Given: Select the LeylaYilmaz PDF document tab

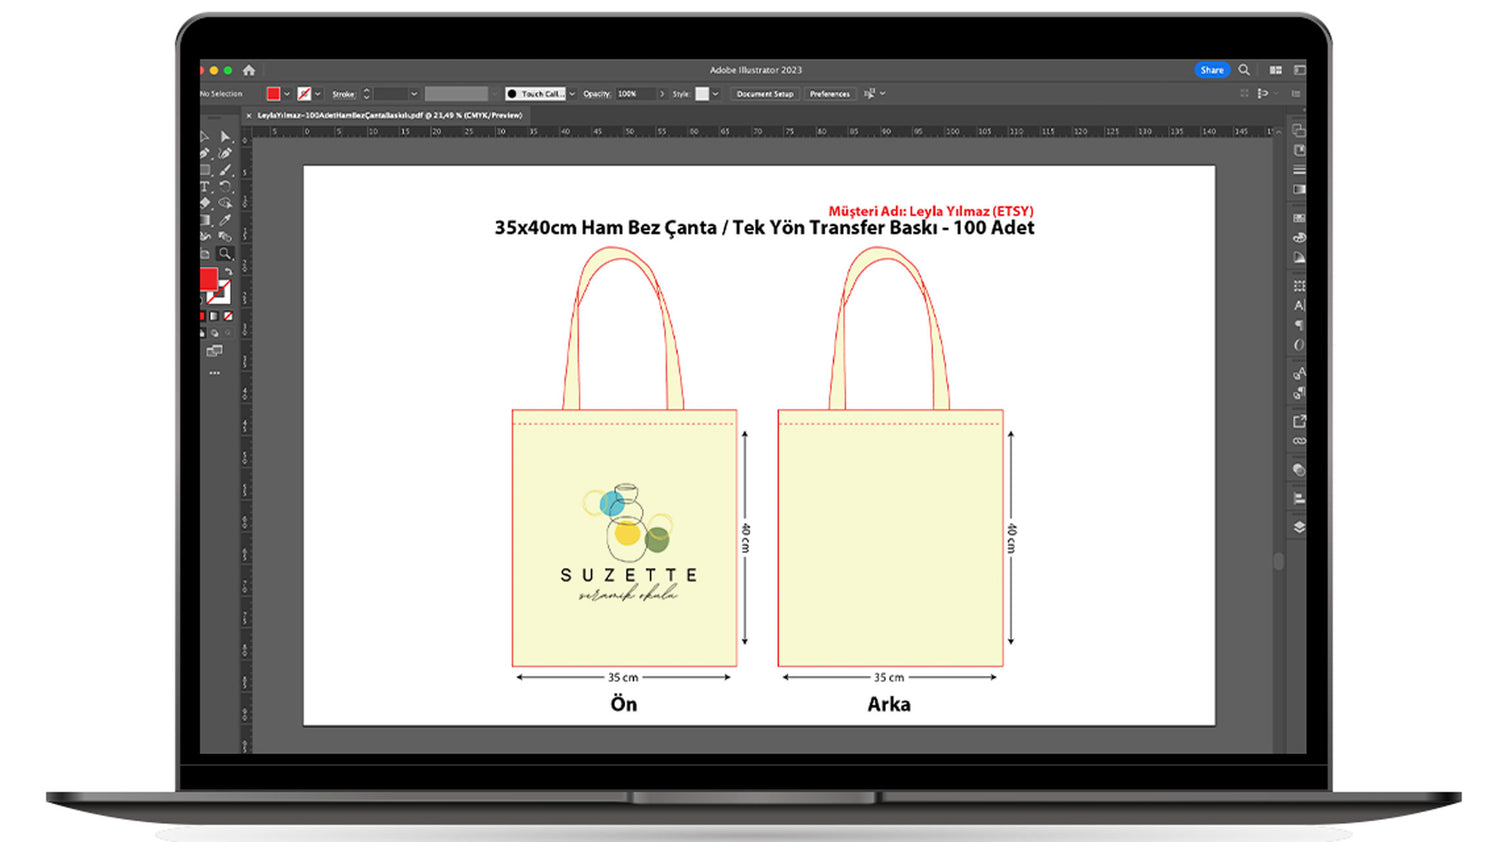Looking at the screenshot, I should 389,116.
